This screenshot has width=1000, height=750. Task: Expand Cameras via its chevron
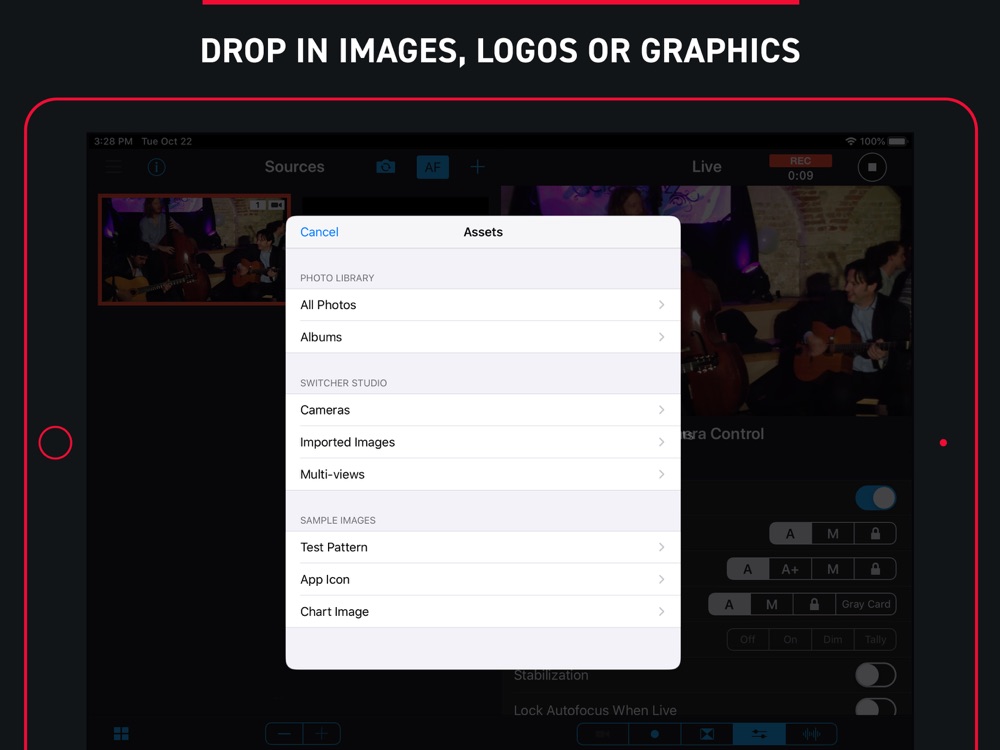[x=661, y=410]
